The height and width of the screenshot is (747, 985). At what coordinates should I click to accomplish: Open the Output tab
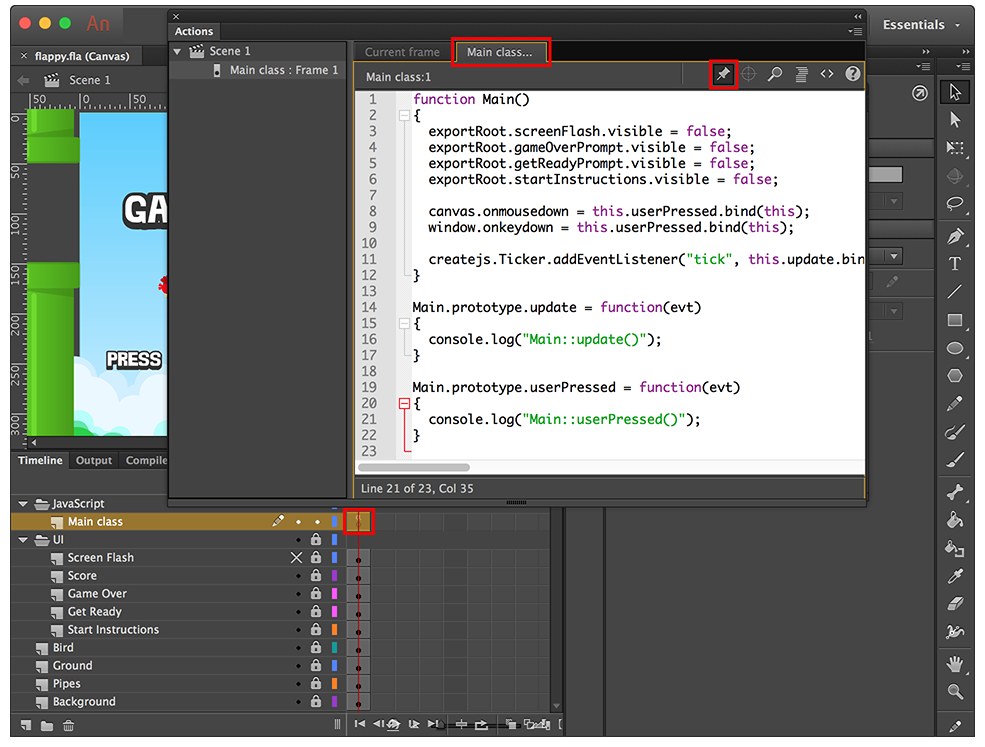pos(94,460)
